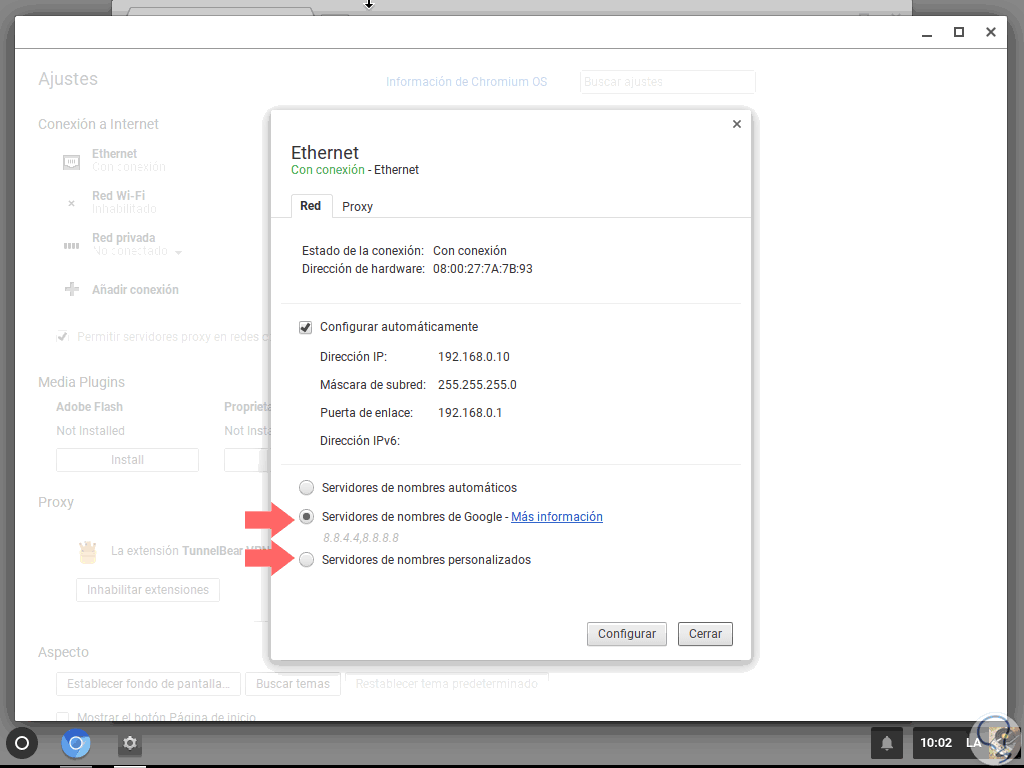Viewport: 1024px width, 768px height.
Task: Switch to the Proxy tab
Action: coord(357,206)
